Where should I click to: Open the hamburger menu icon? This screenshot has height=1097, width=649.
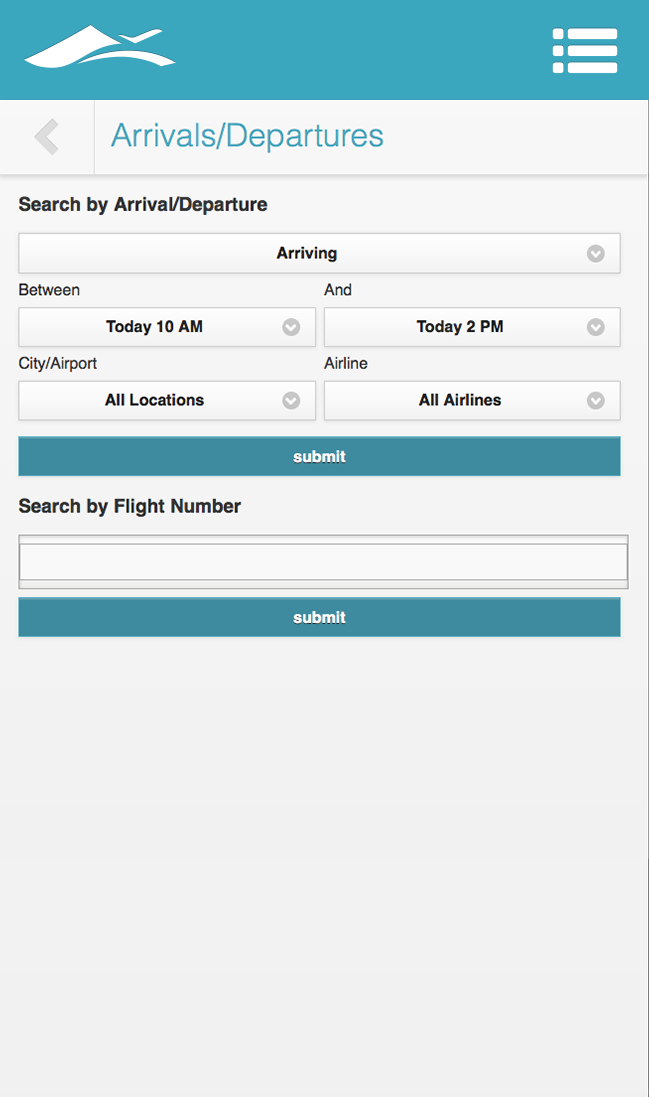pos(585,50)
